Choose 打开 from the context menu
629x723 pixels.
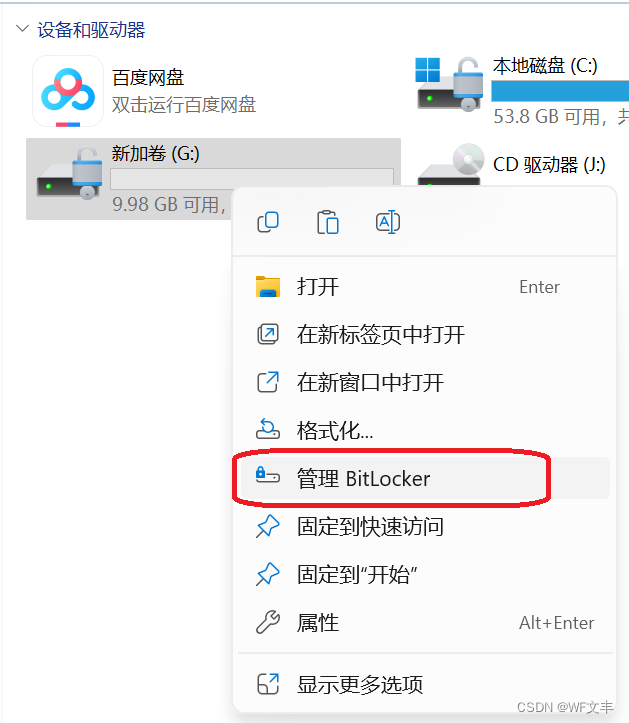pos(424,287)
